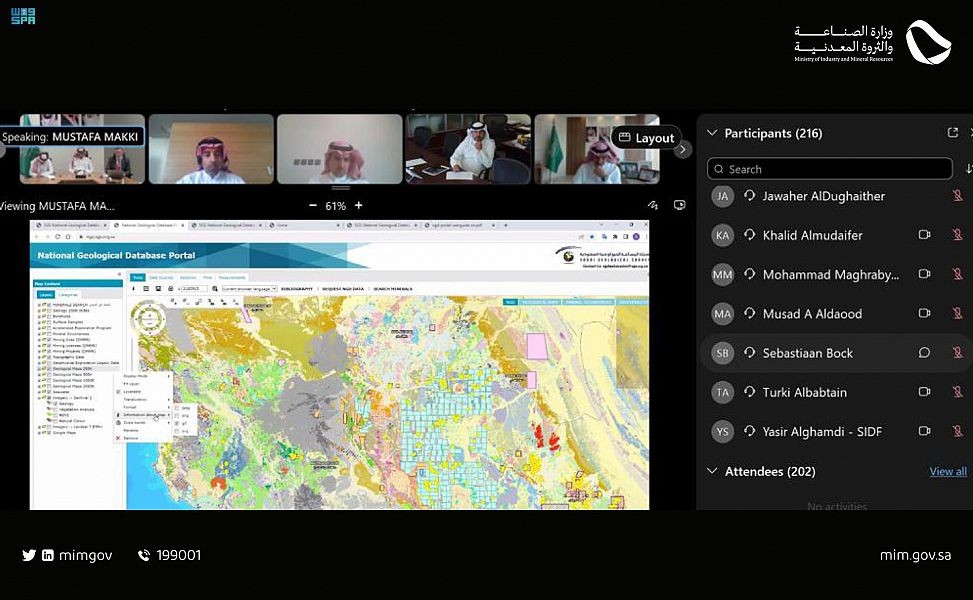Click the sort participants icon
Screen dimensions: 973x600
(x=968, y=169)
